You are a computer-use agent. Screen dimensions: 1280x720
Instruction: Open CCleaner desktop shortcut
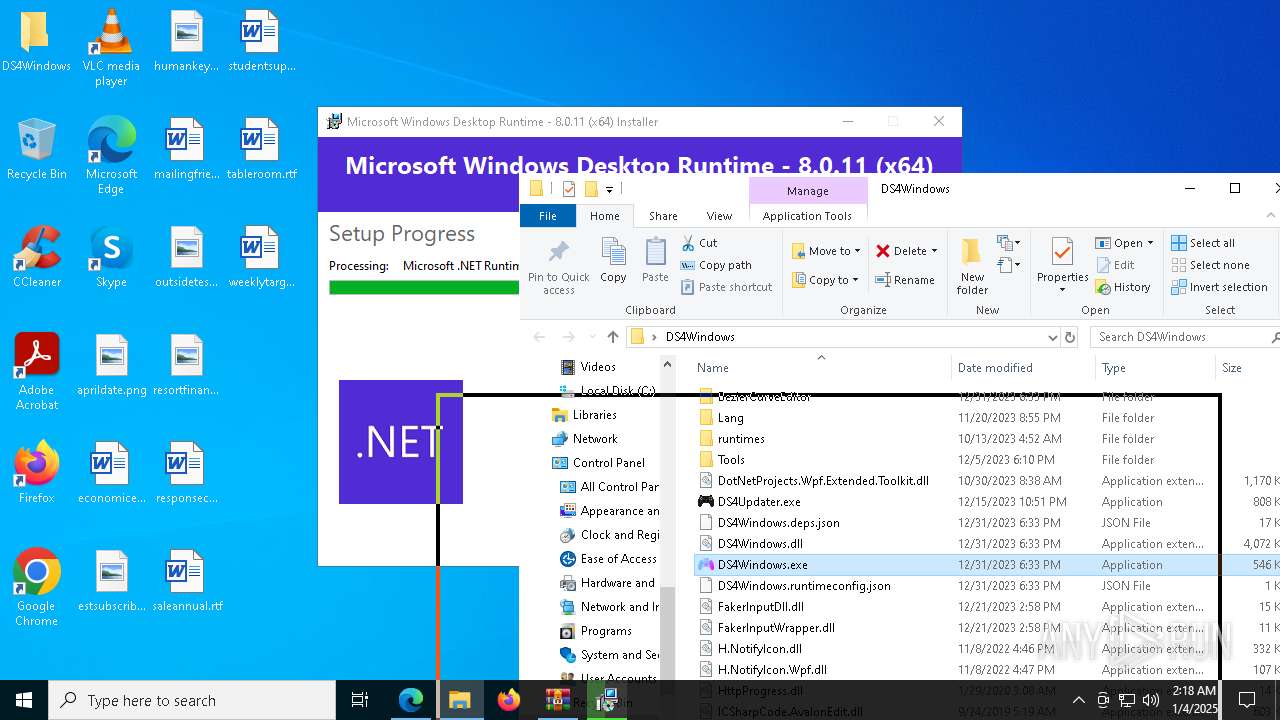point(37,258)
